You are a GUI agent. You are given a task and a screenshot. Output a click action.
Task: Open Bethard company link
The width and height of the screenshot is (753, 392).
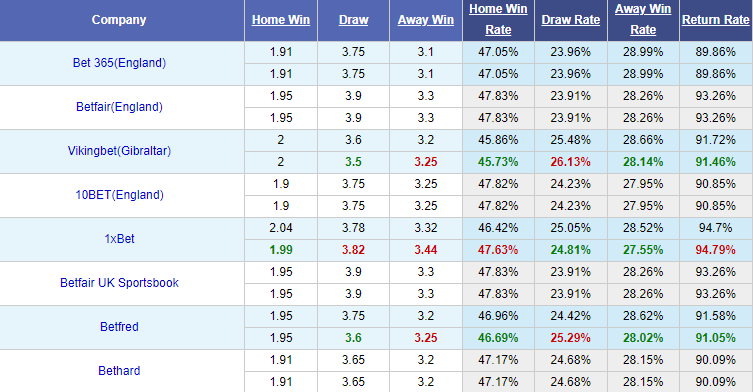pyautogui.click(x=119, y=370)
